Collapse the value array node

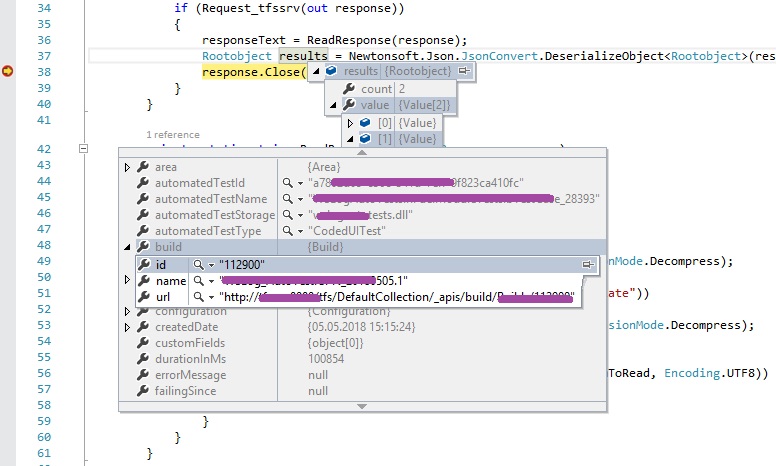pyautogui.click(x=333, y=105)
